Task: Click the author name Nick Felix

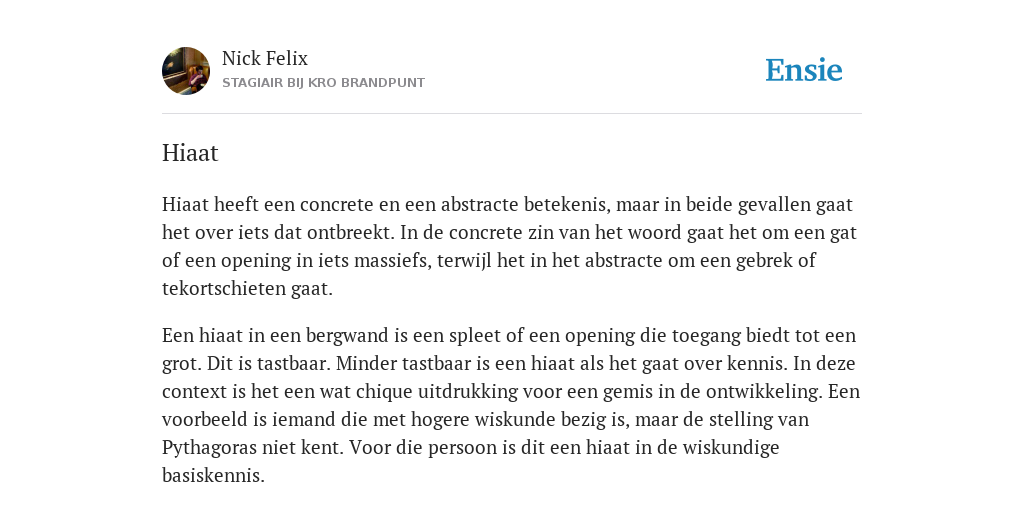Action: tap(264, 58)
